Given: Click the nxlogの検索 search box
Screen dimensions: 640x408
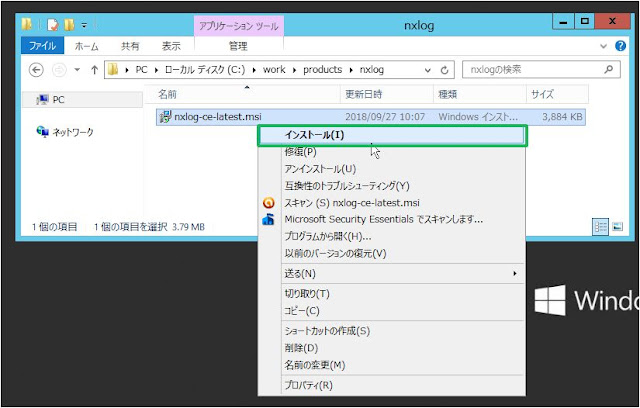Looking at the screenshot, I should 542,70.
